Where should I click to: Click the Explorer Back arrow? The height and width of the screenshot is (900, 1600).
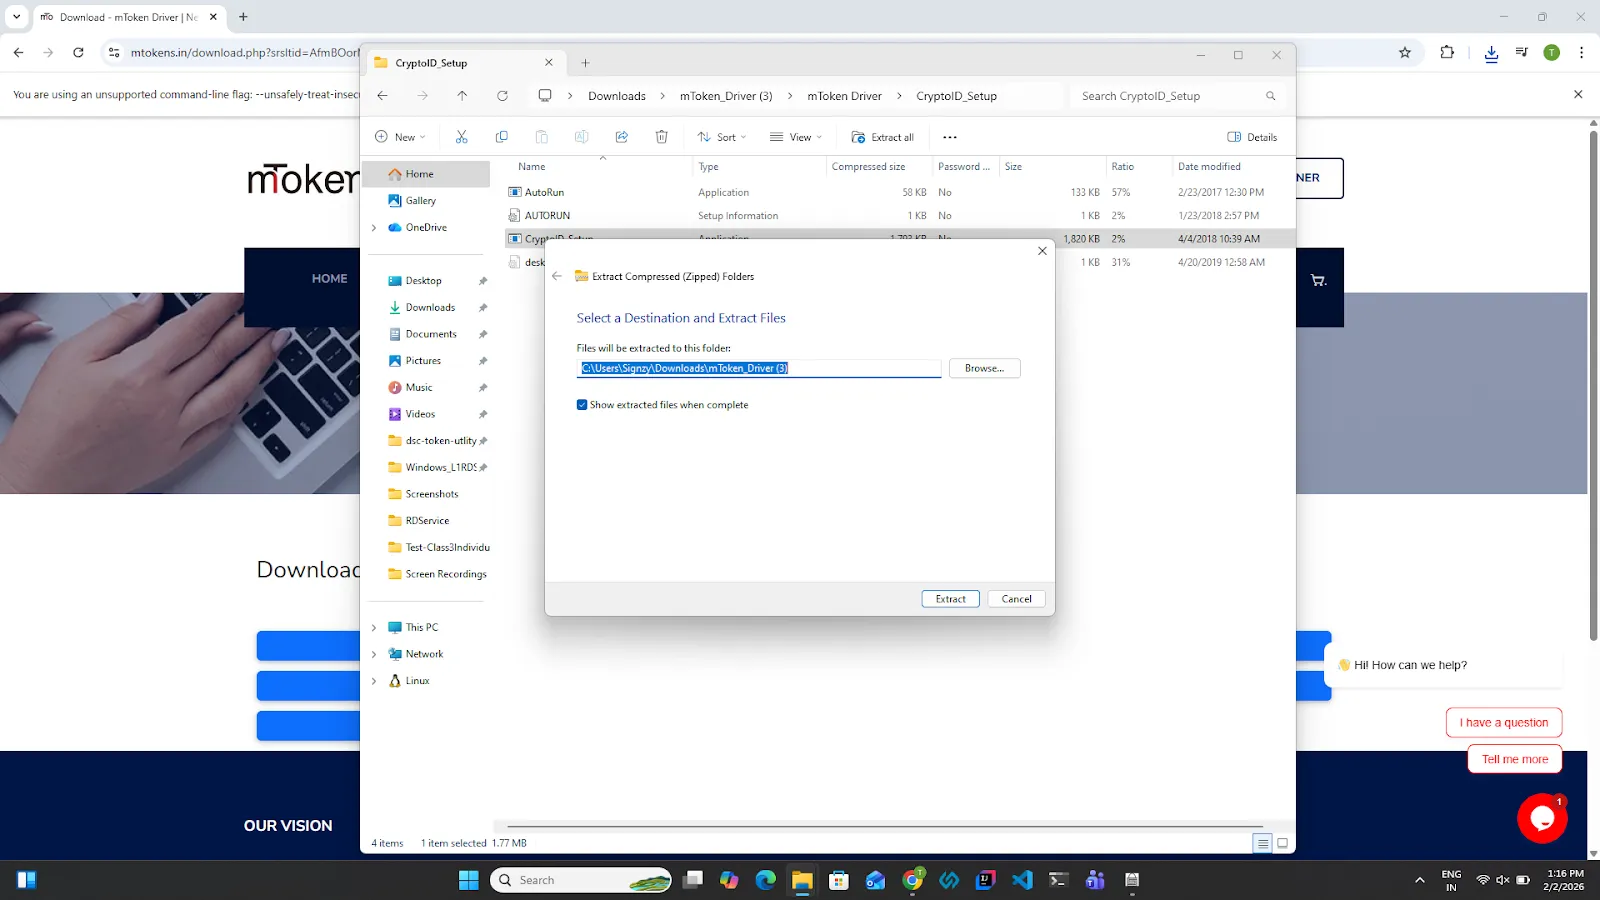pos(382,96)
